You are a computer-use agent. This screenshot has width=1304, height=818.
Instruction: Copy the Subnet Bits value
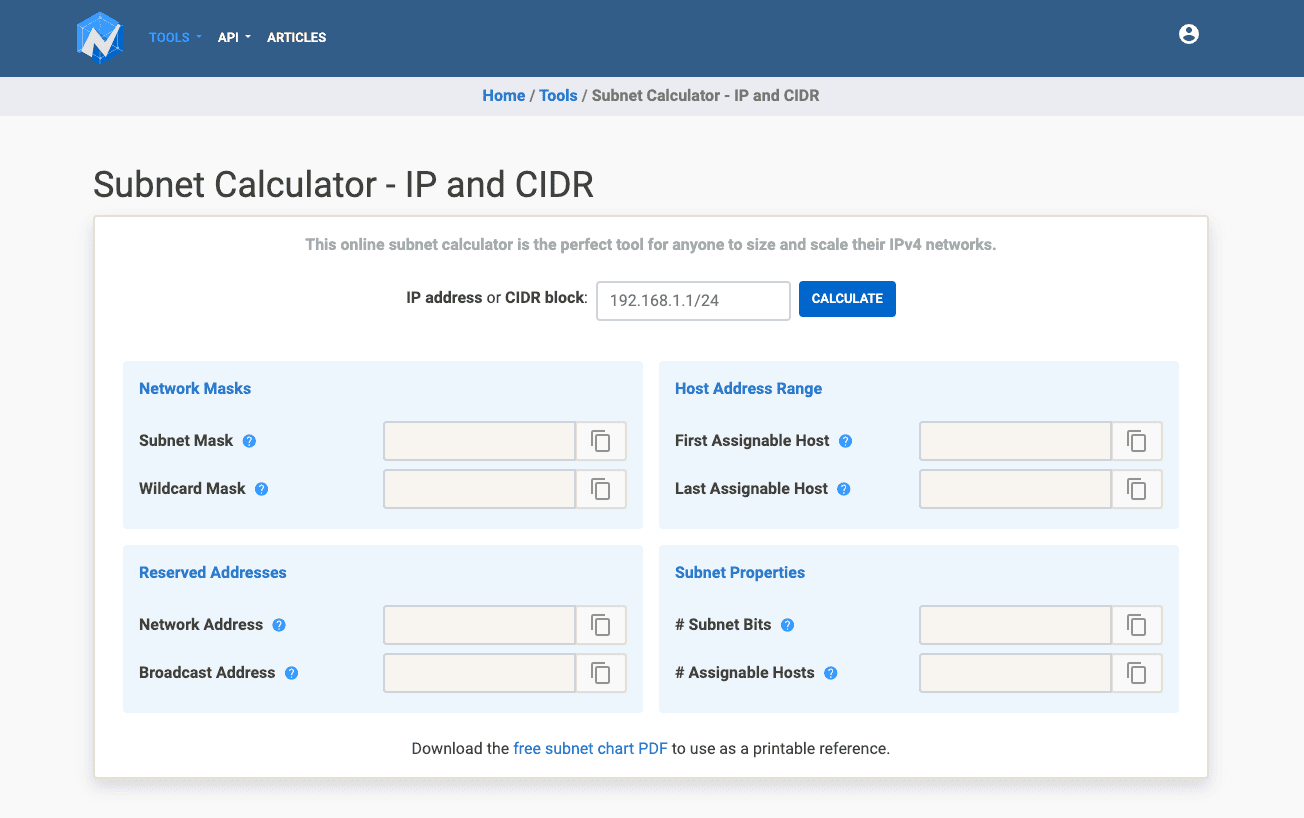coord(1137,625)
